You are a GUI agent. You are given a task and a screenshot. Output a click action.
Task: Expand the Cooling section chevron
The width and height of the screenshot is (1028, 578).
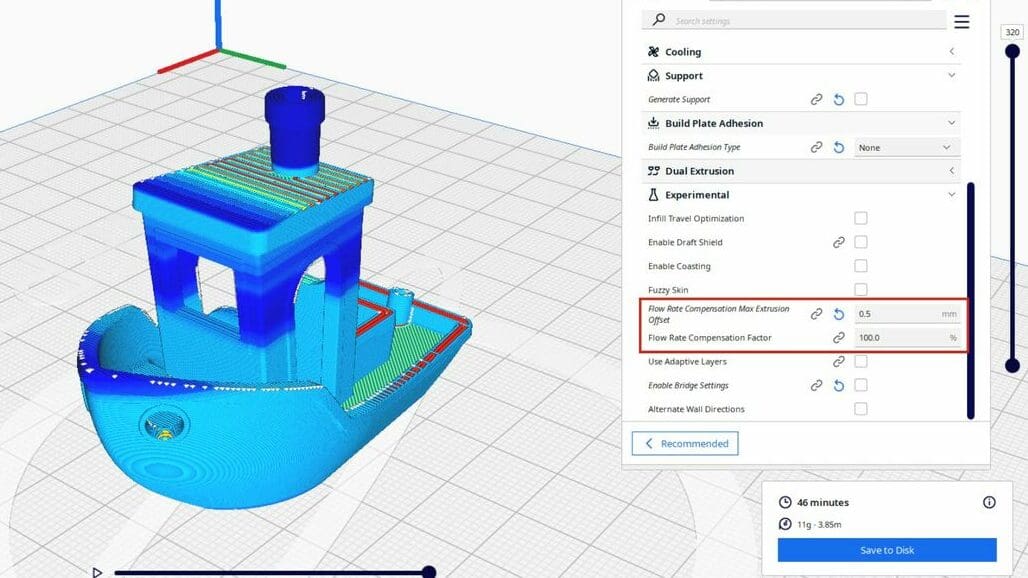click(x=951, y=51)
